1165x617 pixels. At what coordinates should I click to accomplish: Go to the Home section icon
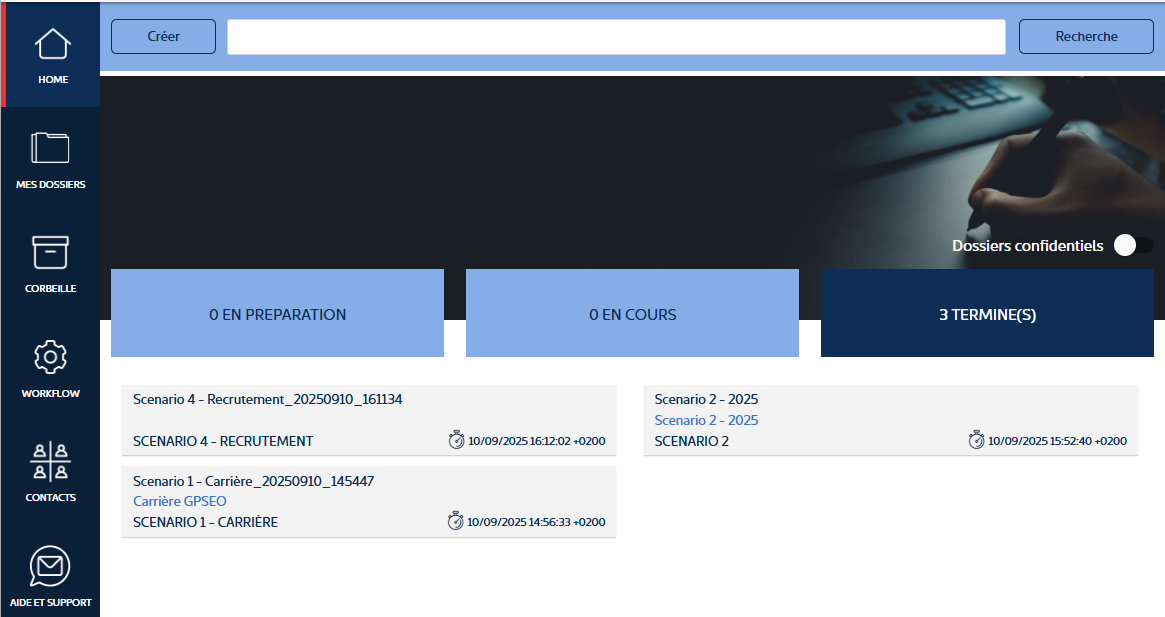[52, 44]
